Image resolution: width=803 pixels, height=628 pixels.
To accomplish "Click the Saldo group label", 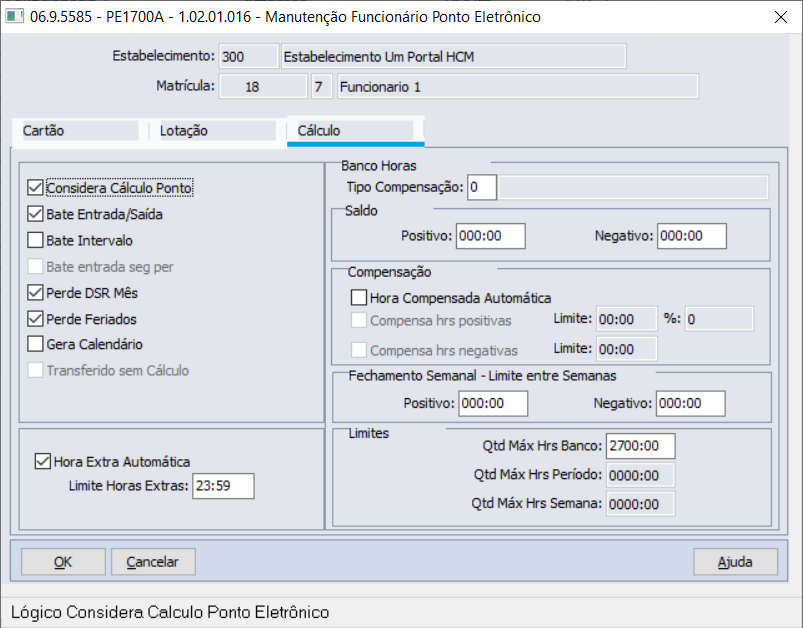I will [361, 211].
